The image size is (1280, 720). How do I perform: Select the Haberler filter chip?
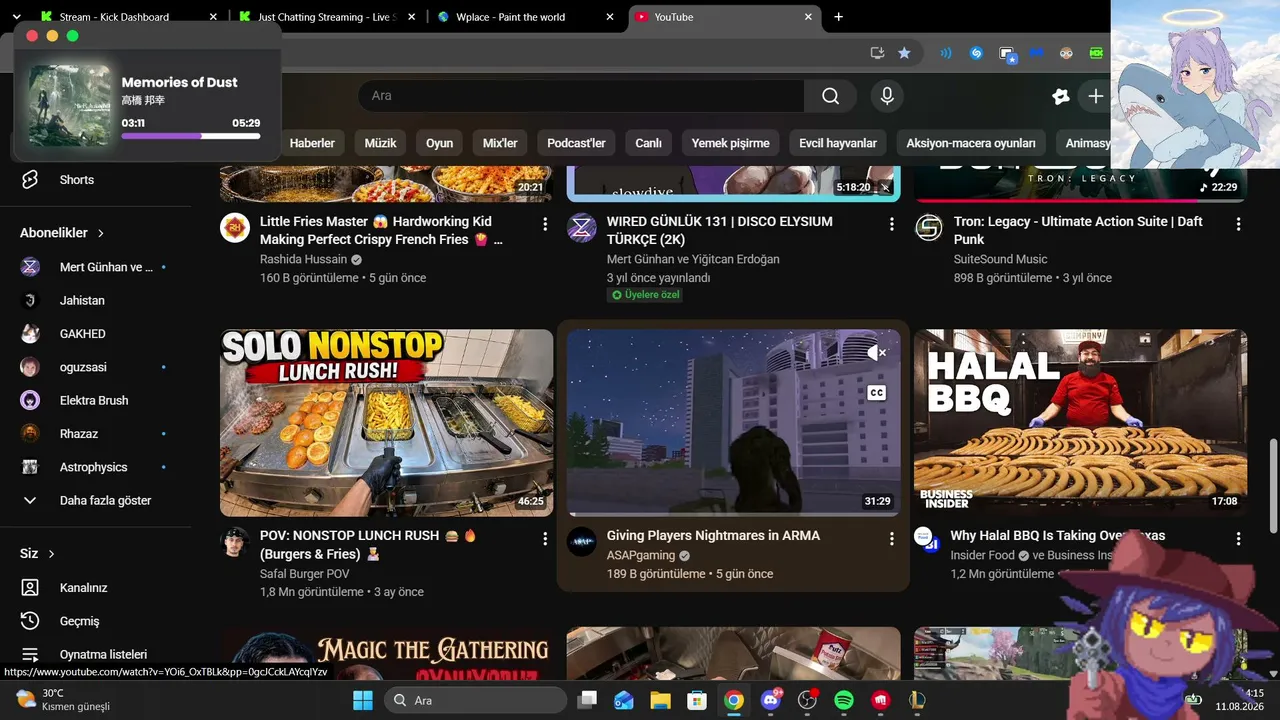[312, 143]
